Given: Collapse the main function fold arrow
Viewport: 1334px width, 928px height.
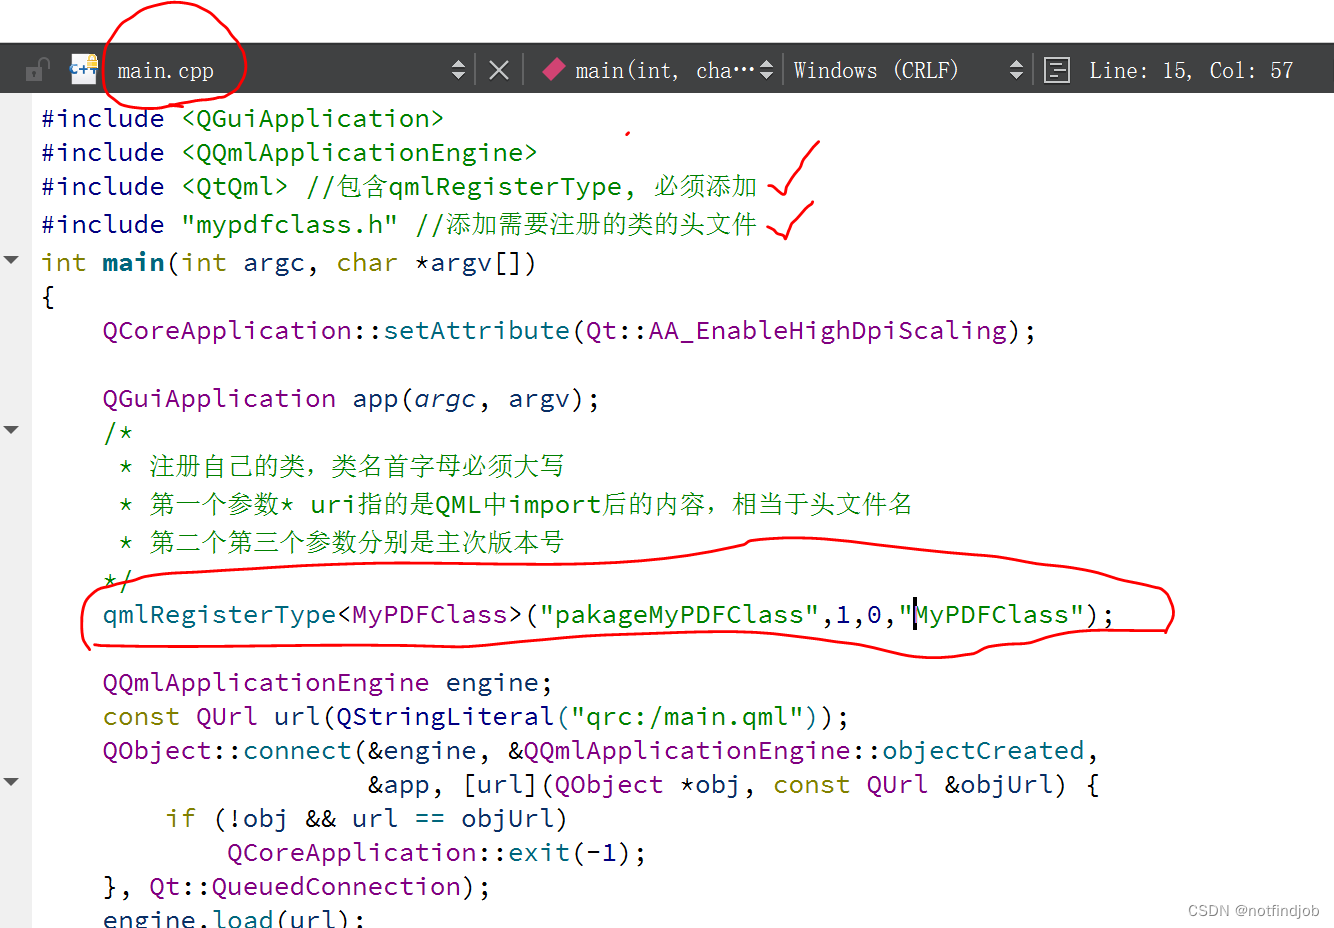Looking at the screenshot, I should (x=12, y=260).
